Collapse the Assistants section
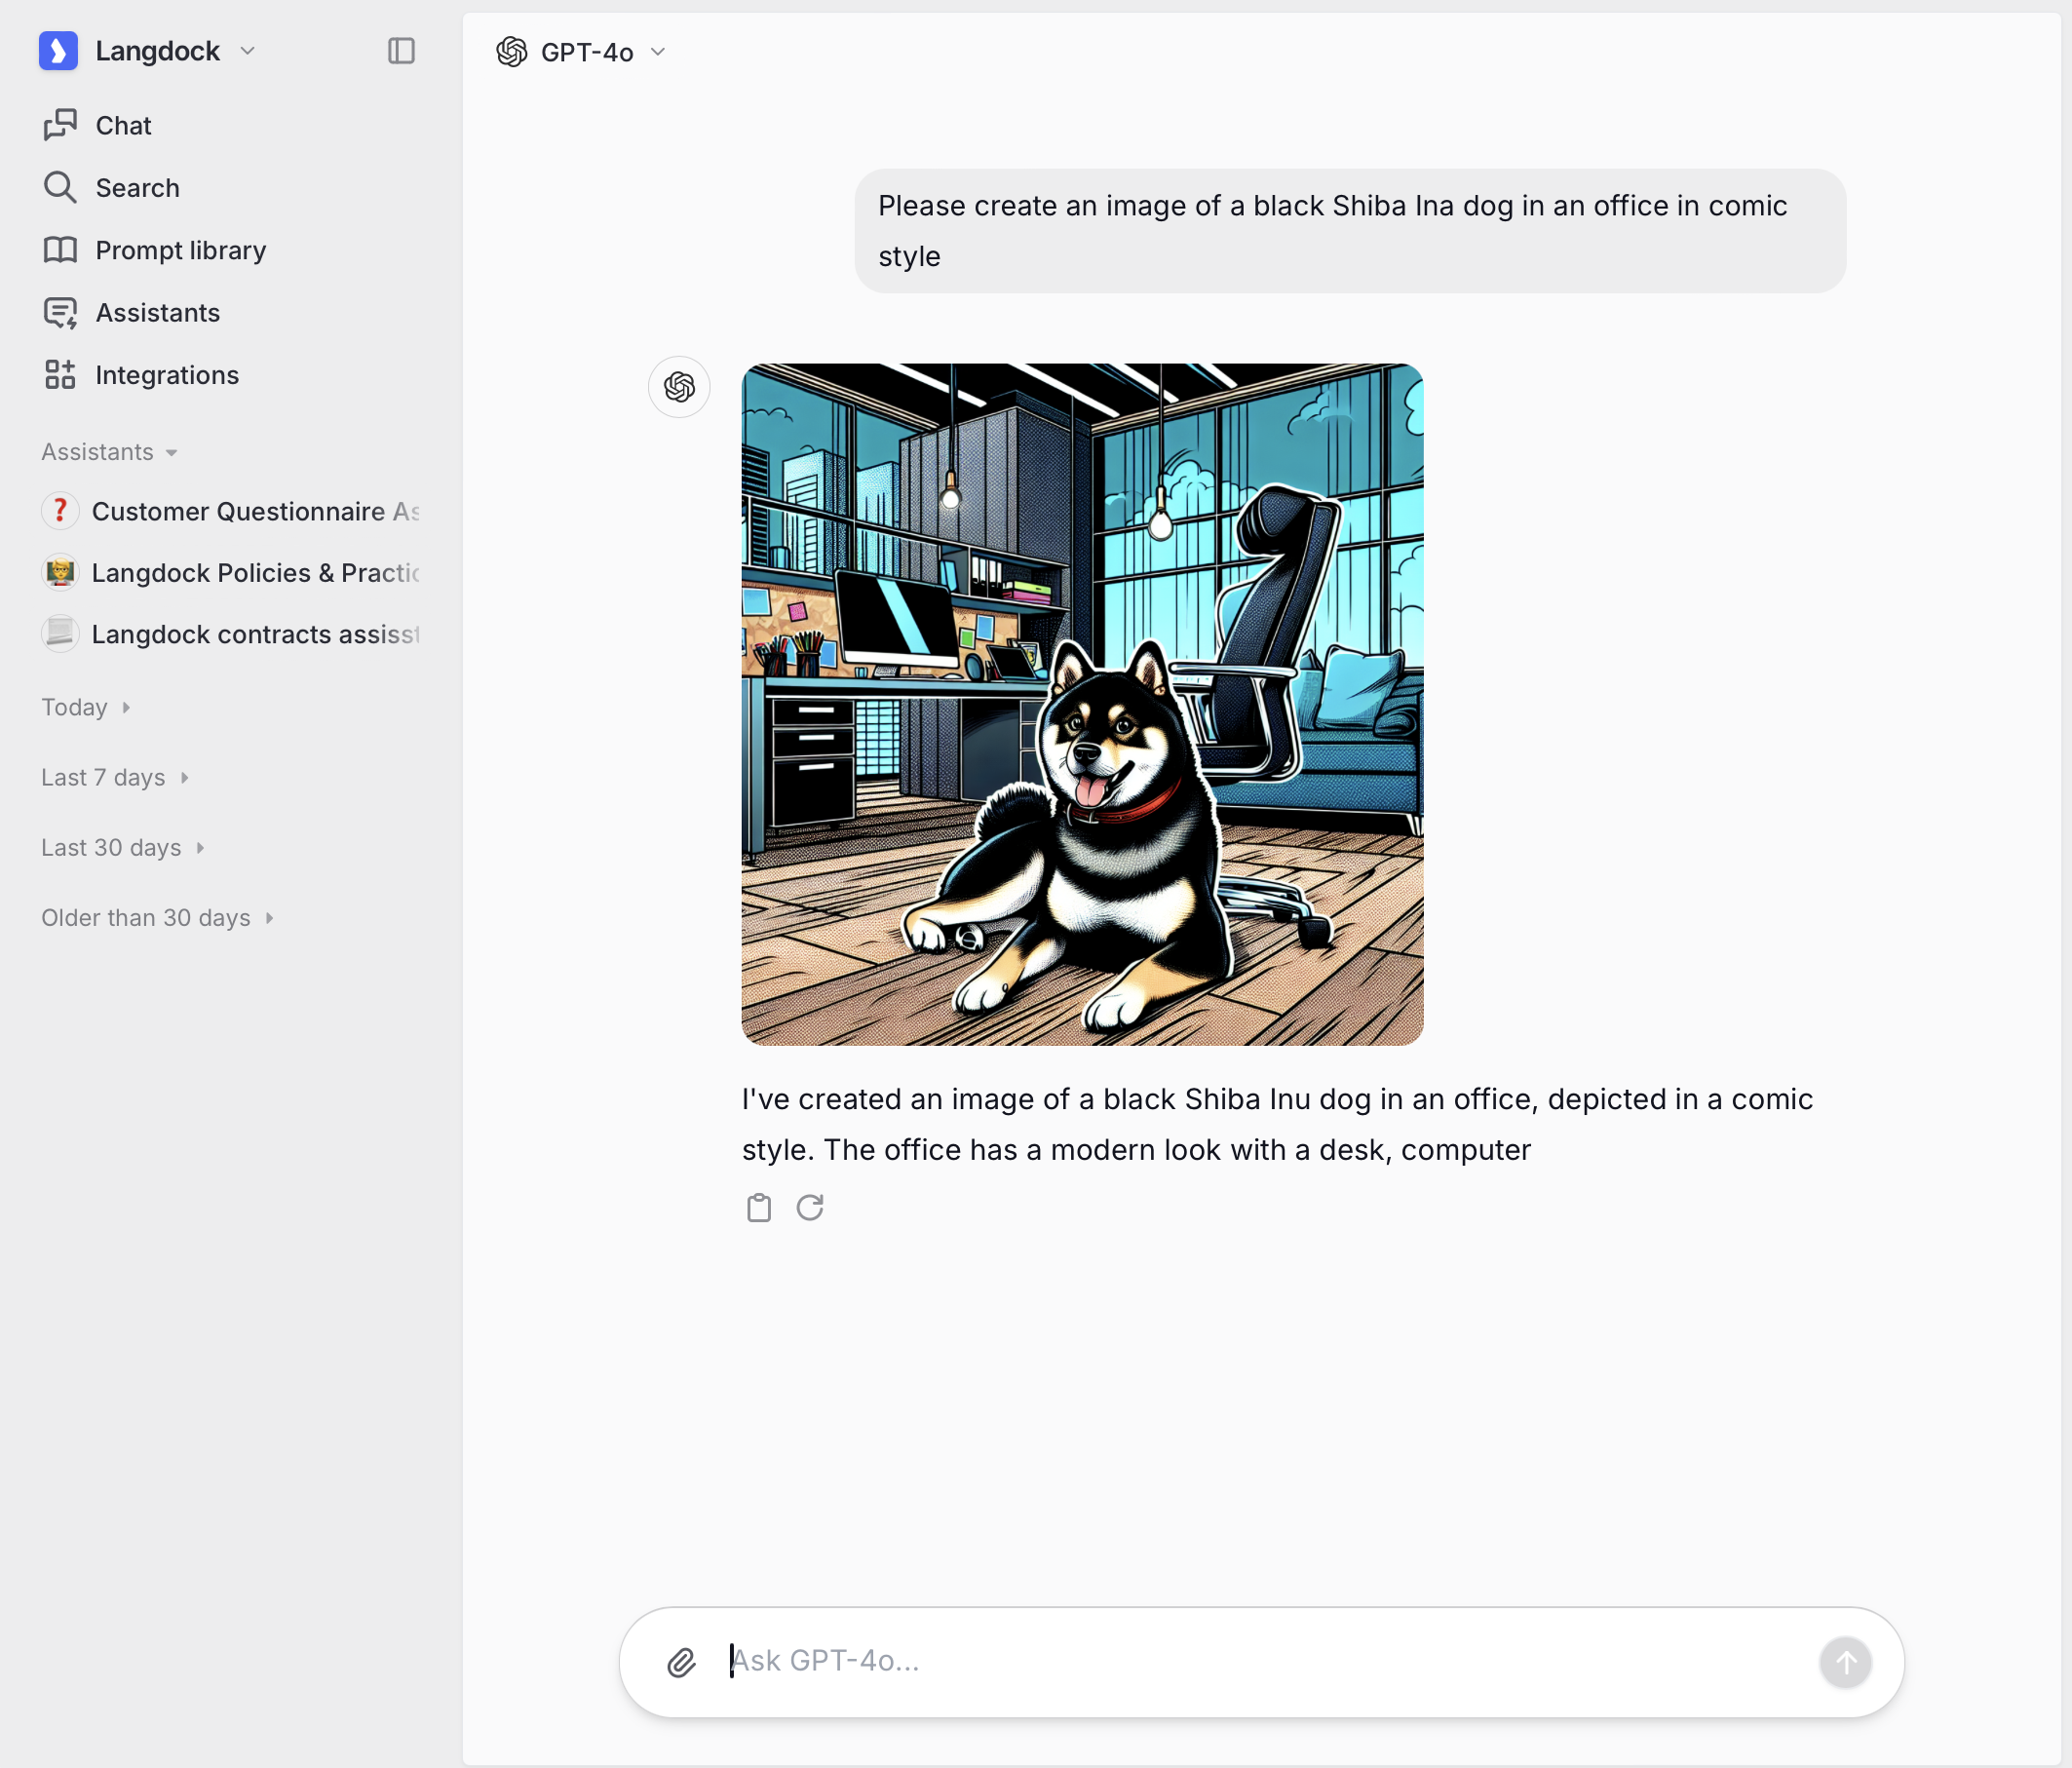 [110, 452]
